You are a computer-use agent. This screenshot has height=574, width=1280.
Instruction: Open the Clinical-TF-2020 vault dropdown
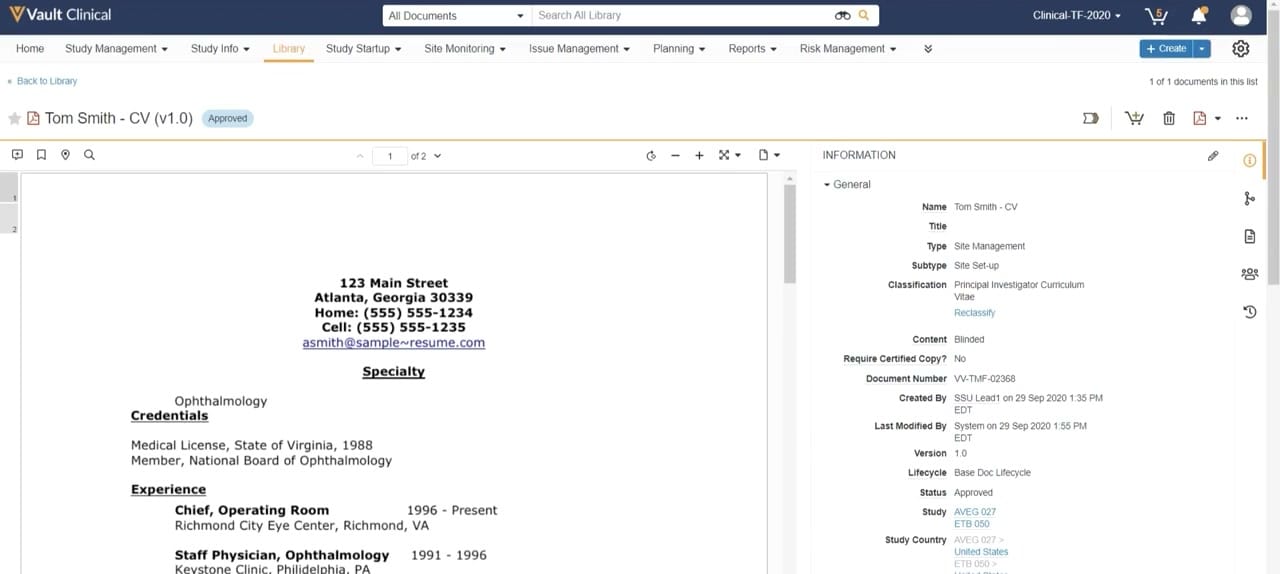click(x=1077, y=15)
